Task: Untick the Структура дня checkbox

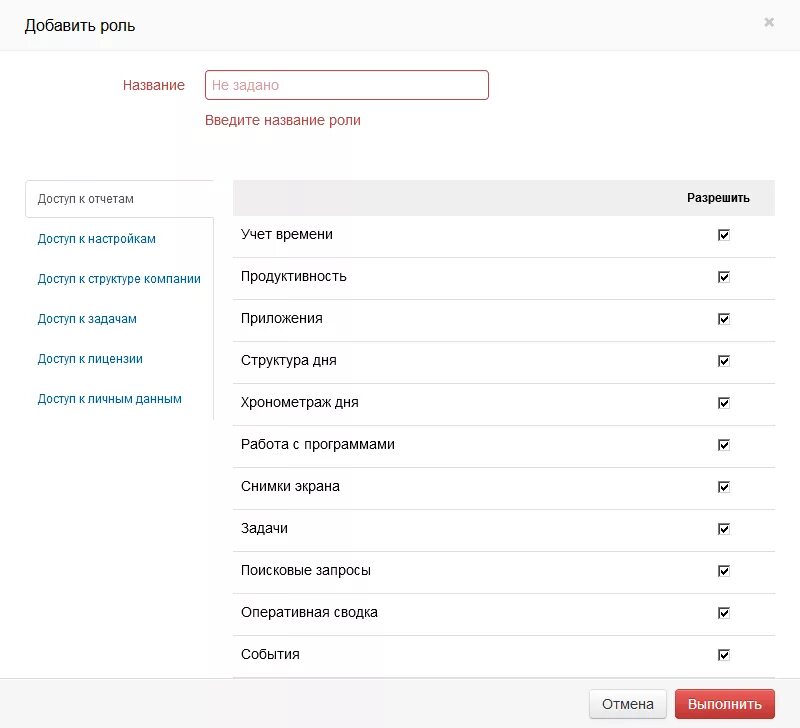Action: coord(723,361)
